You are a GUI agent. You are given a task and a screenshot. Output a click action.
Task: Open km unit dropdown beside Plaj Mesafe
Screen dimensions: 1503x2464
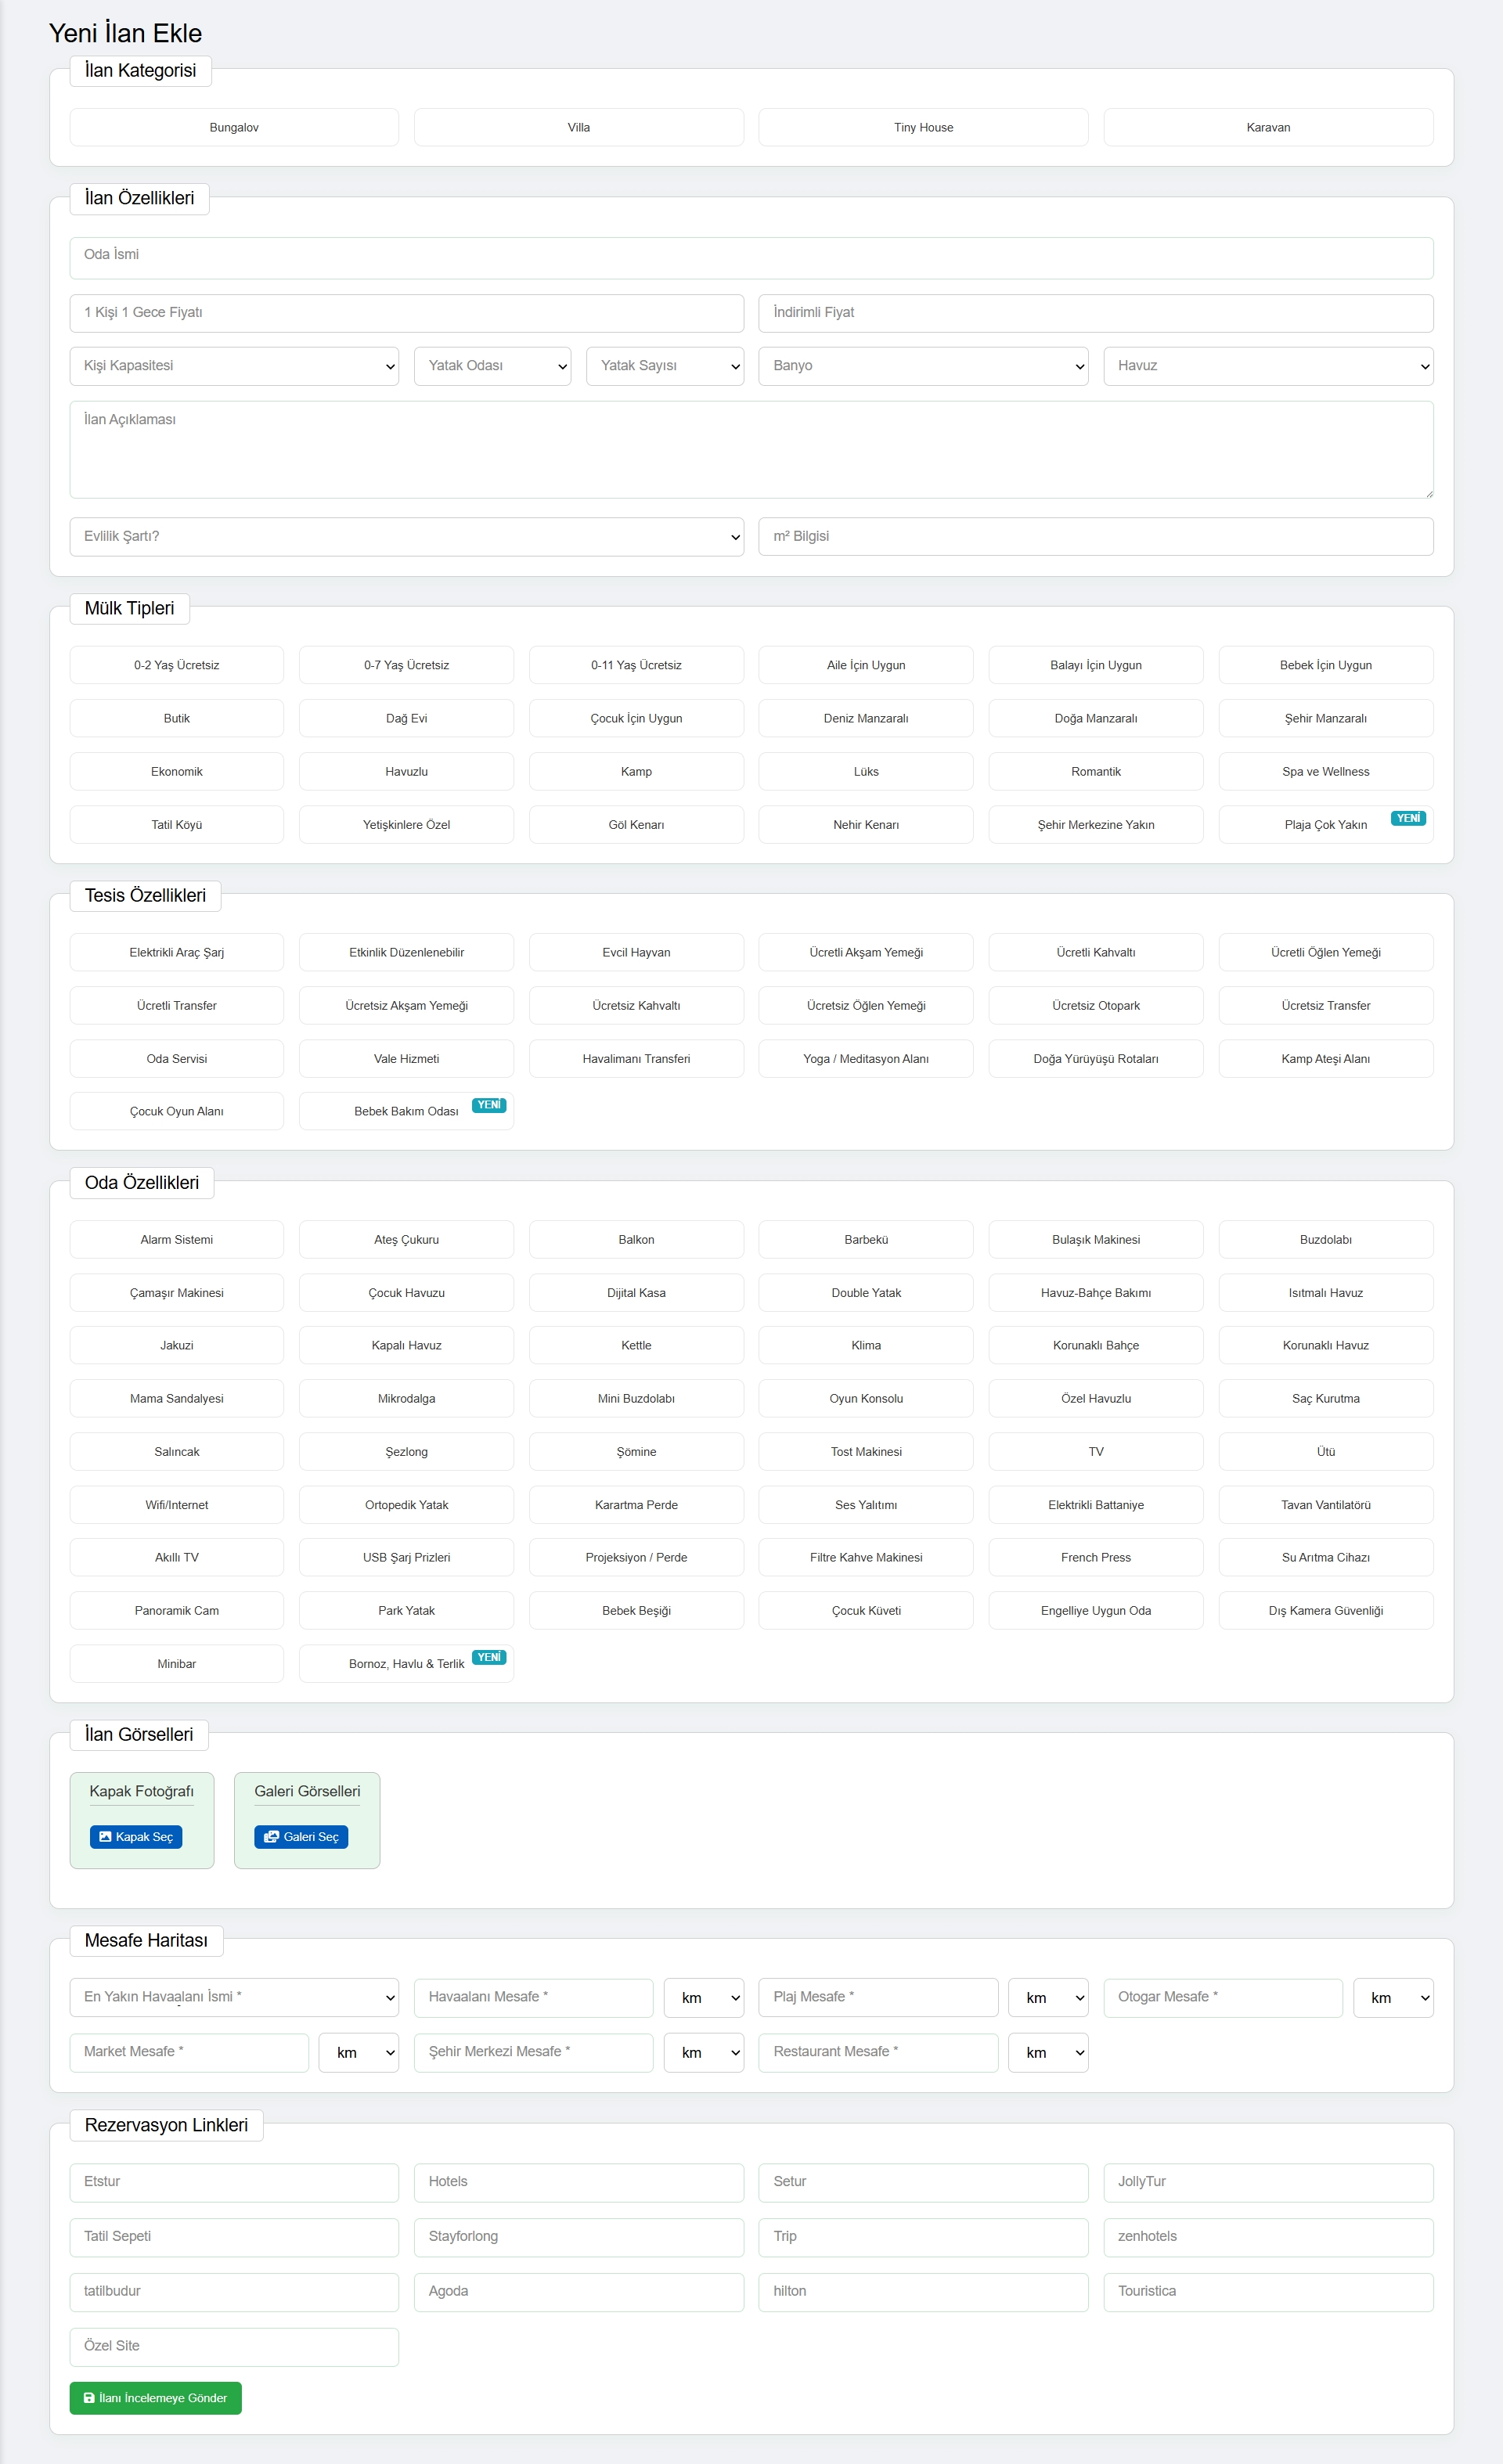click(x=1047, y=1997)
